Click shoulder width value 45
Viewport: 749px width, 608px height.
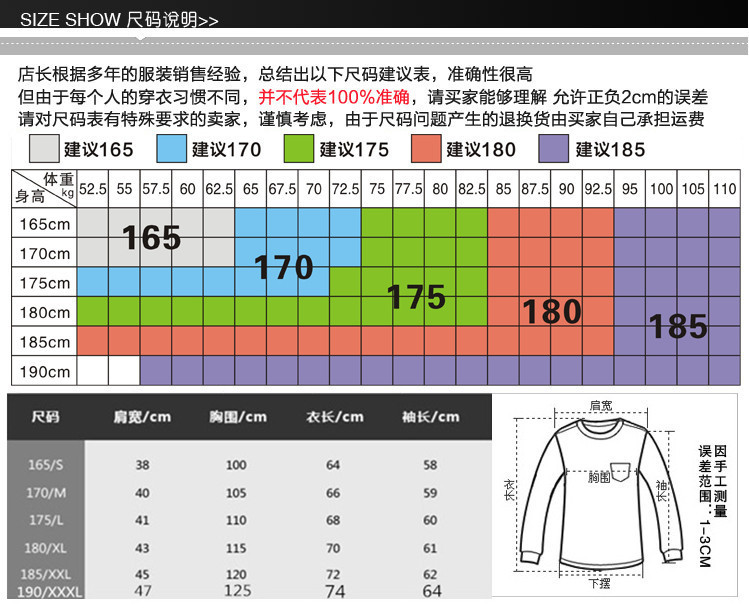[x=142, y=574]
